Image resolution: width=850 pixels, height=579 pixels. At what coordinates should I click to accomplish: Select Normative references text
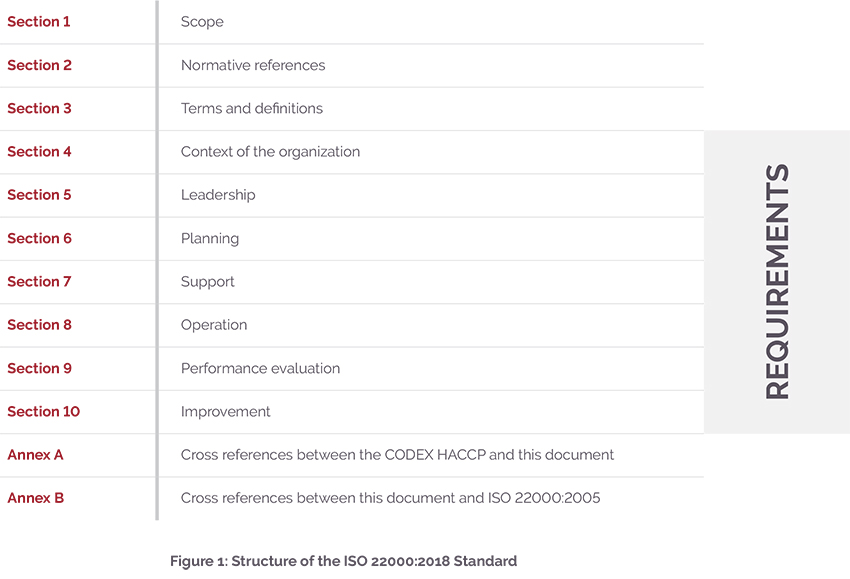(253, 65)
